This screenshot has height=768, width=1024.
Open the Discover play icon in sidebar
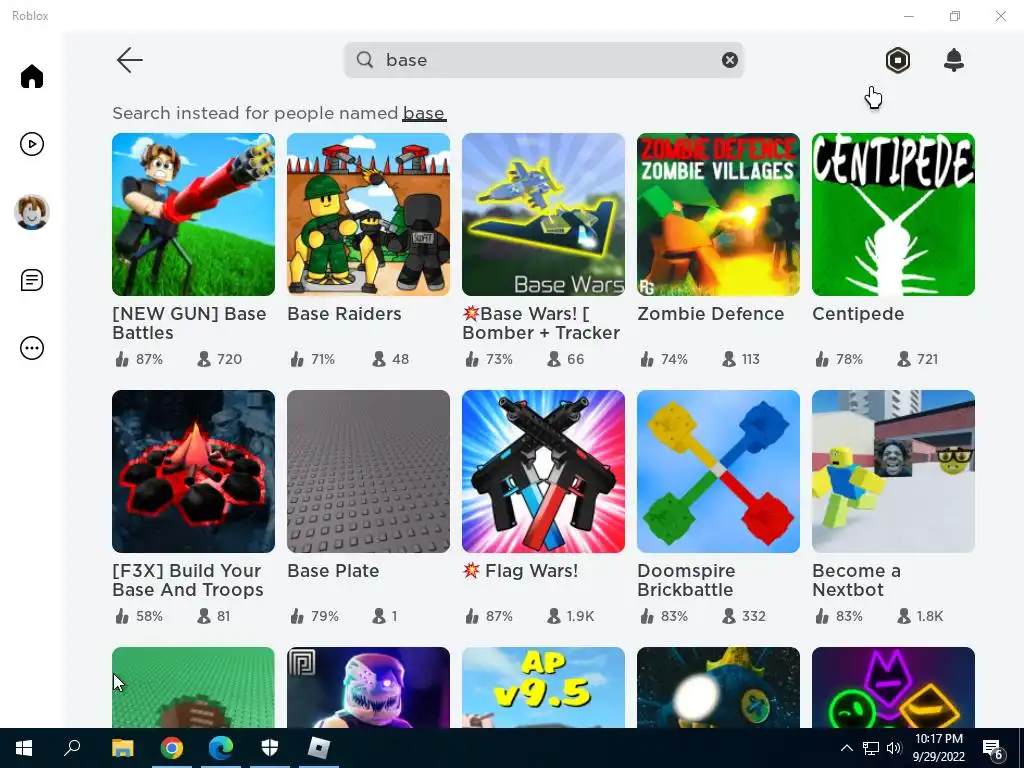click(x=31, y=144)
